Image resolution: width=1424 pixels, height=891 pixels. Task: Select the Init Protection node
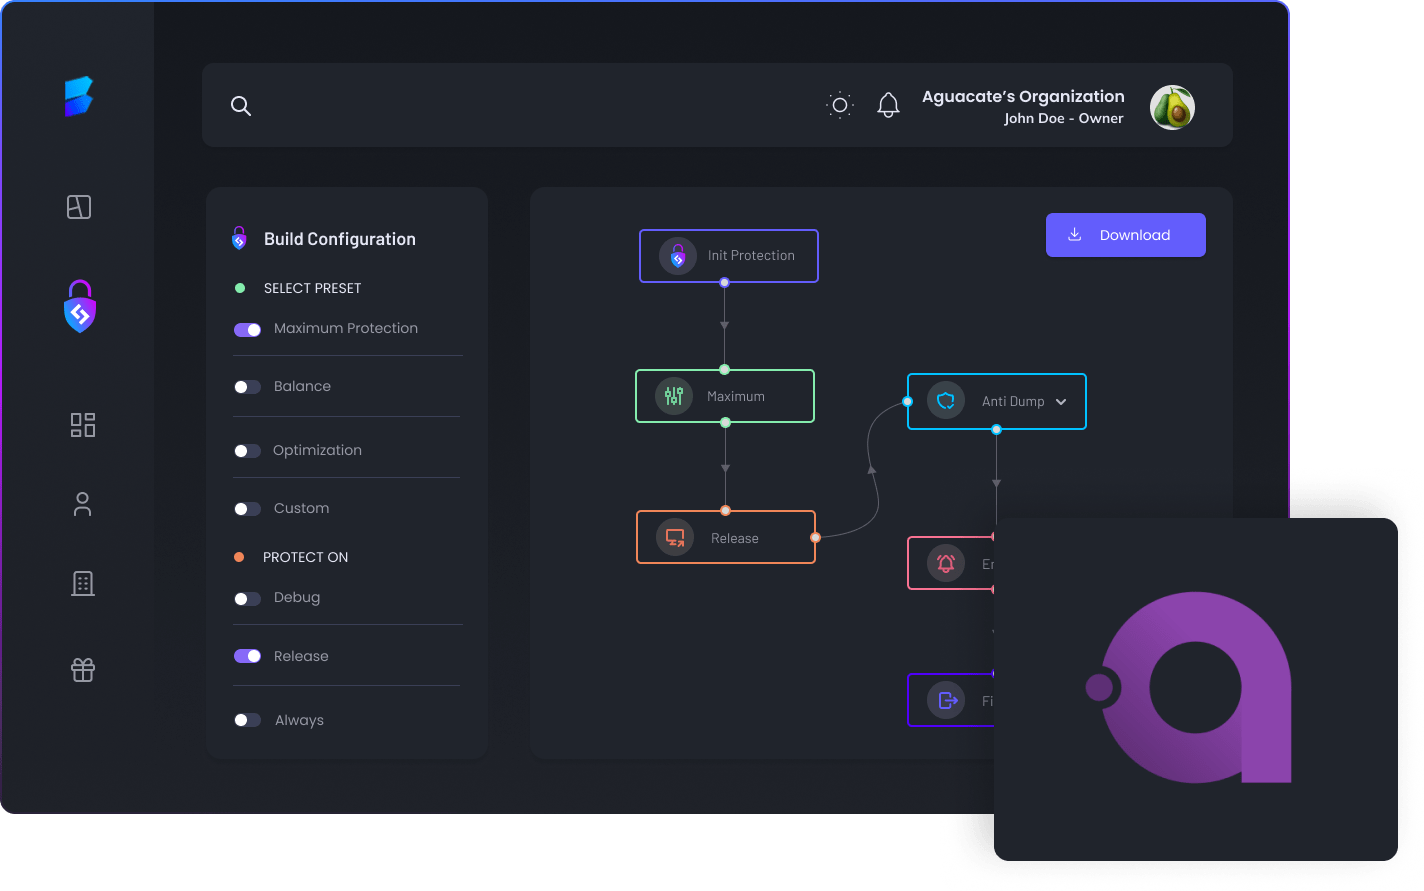coord(729,256)
